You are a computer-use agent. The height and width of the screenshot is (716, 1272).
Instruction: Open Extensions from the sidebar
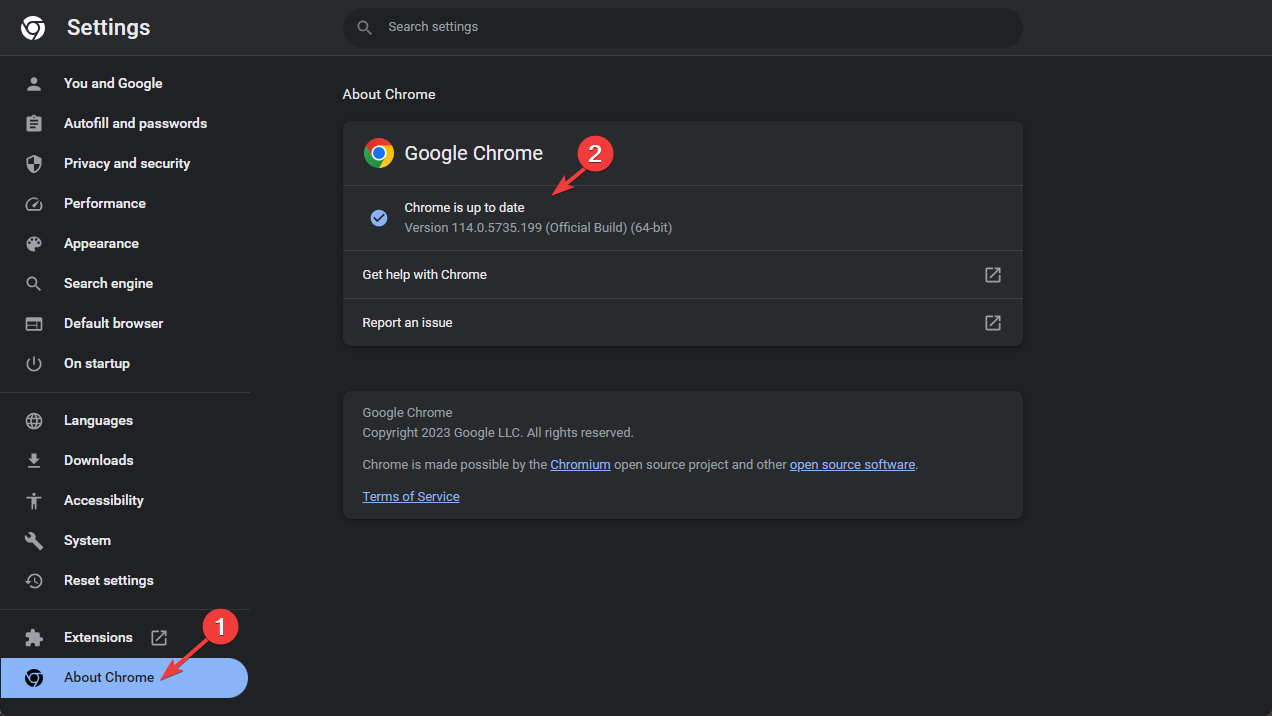tap(124, 637)
